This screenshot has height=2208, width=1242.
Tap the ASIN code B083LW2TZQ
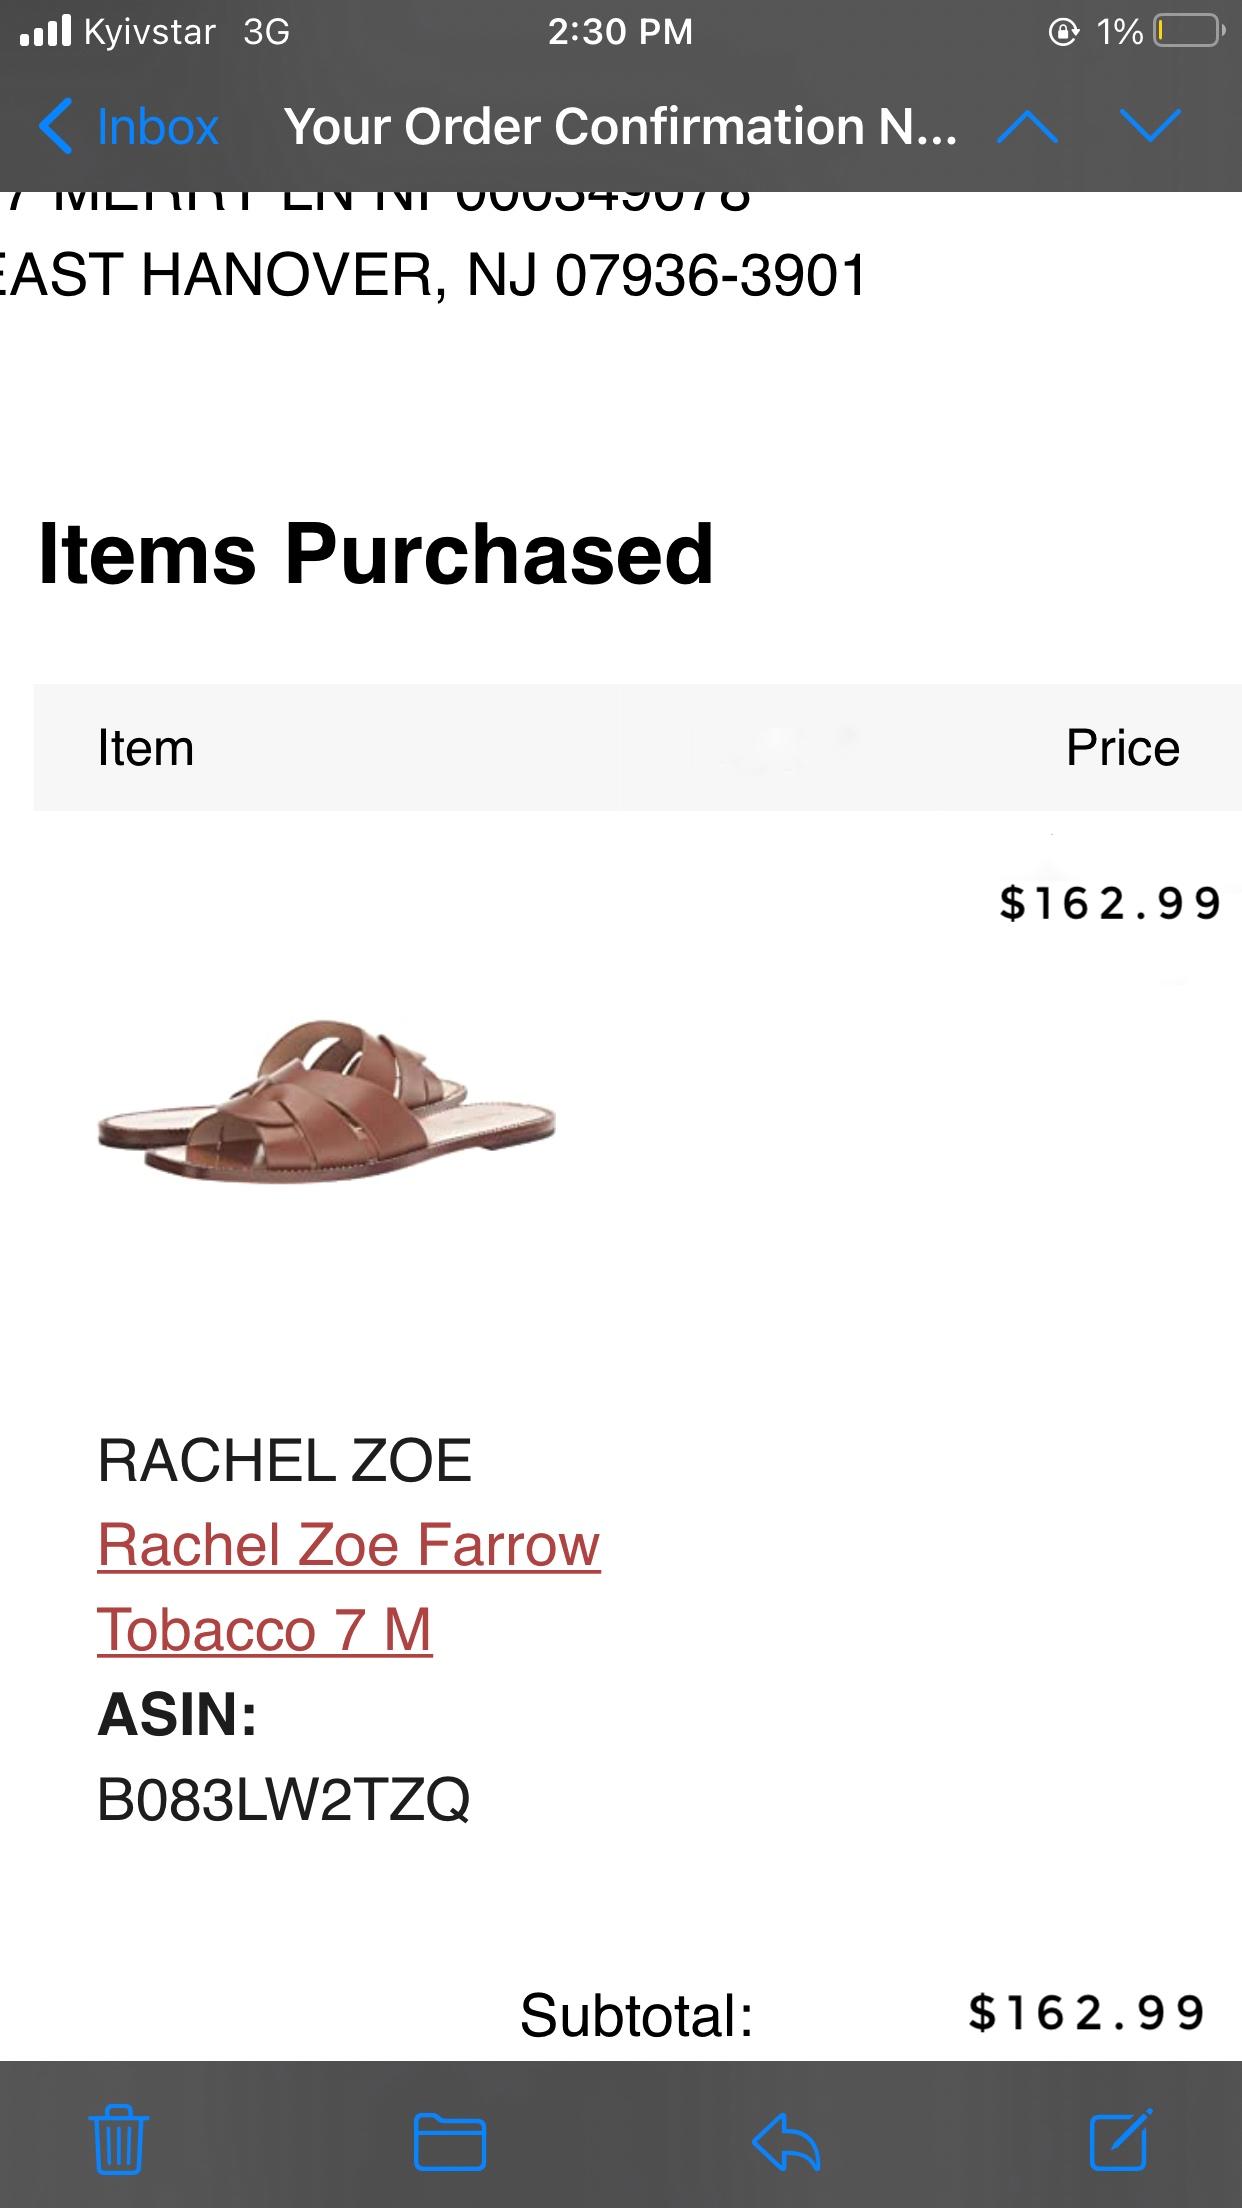click(x=283, y=1799)
